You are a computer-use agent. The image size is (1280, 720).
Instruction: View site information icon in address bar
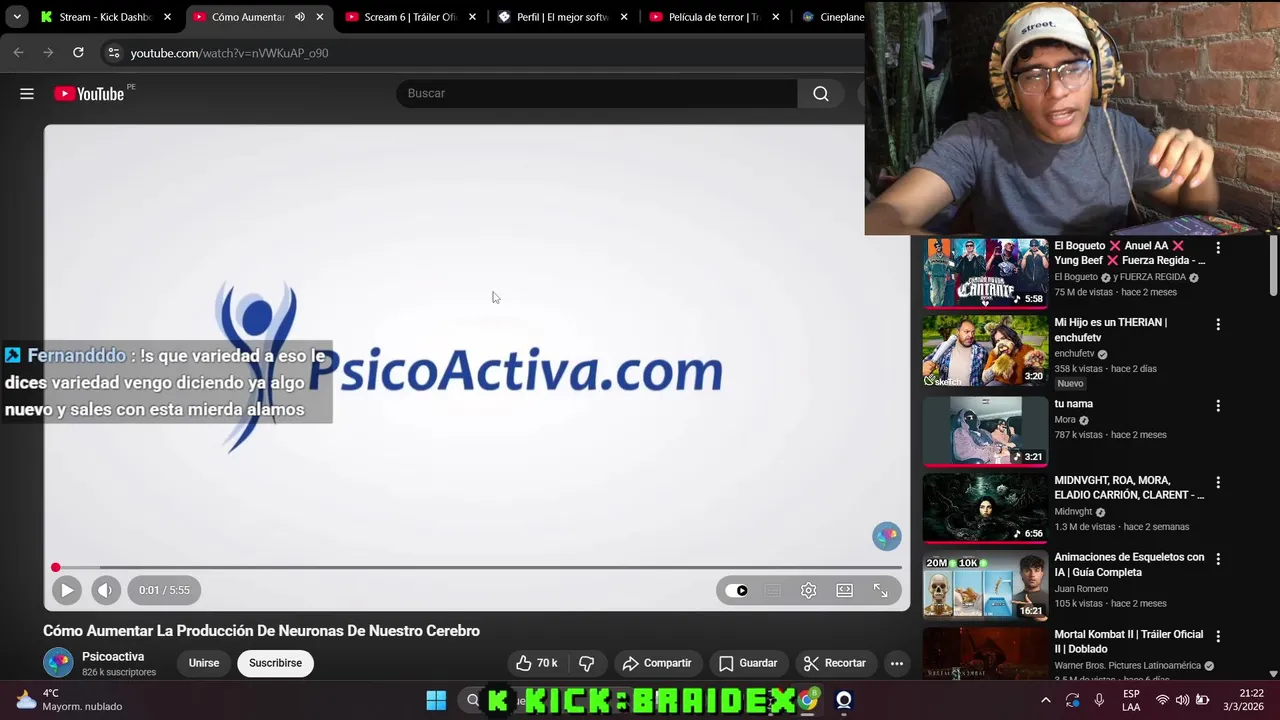point(114,52)
